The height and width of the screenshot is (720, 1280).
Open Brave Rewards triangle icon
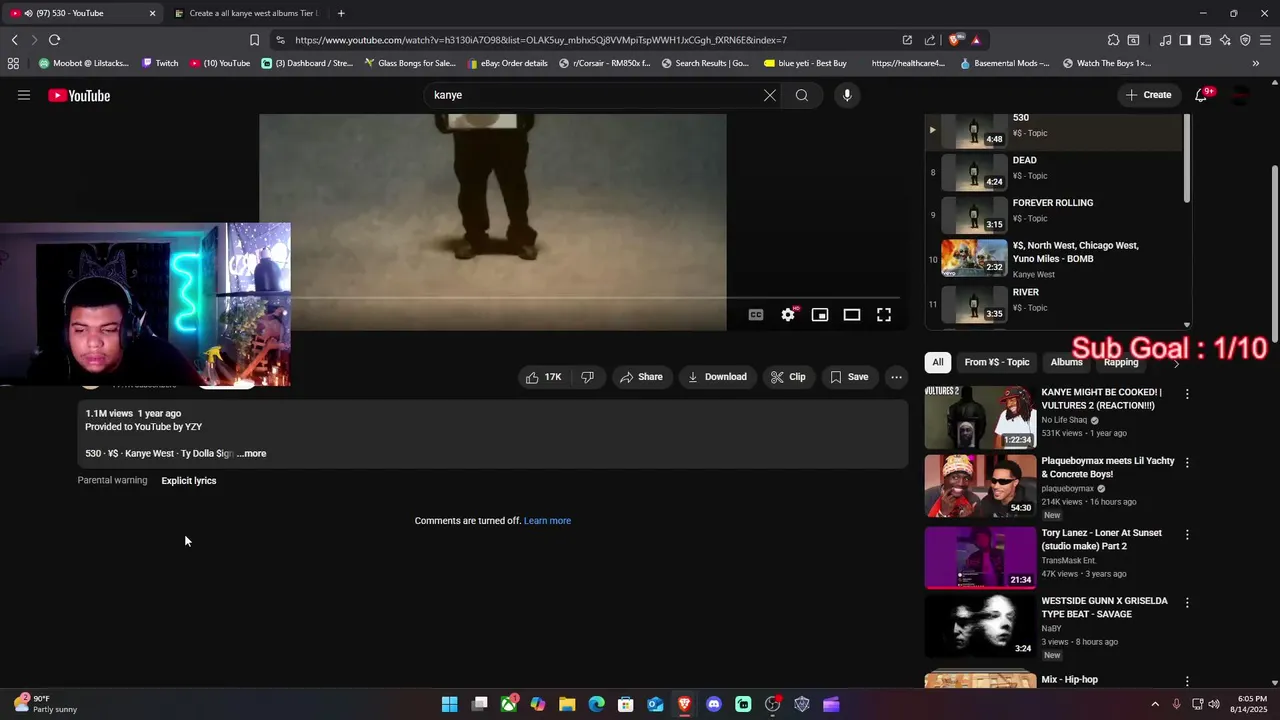pyautogui.click(x=976, y=40)
